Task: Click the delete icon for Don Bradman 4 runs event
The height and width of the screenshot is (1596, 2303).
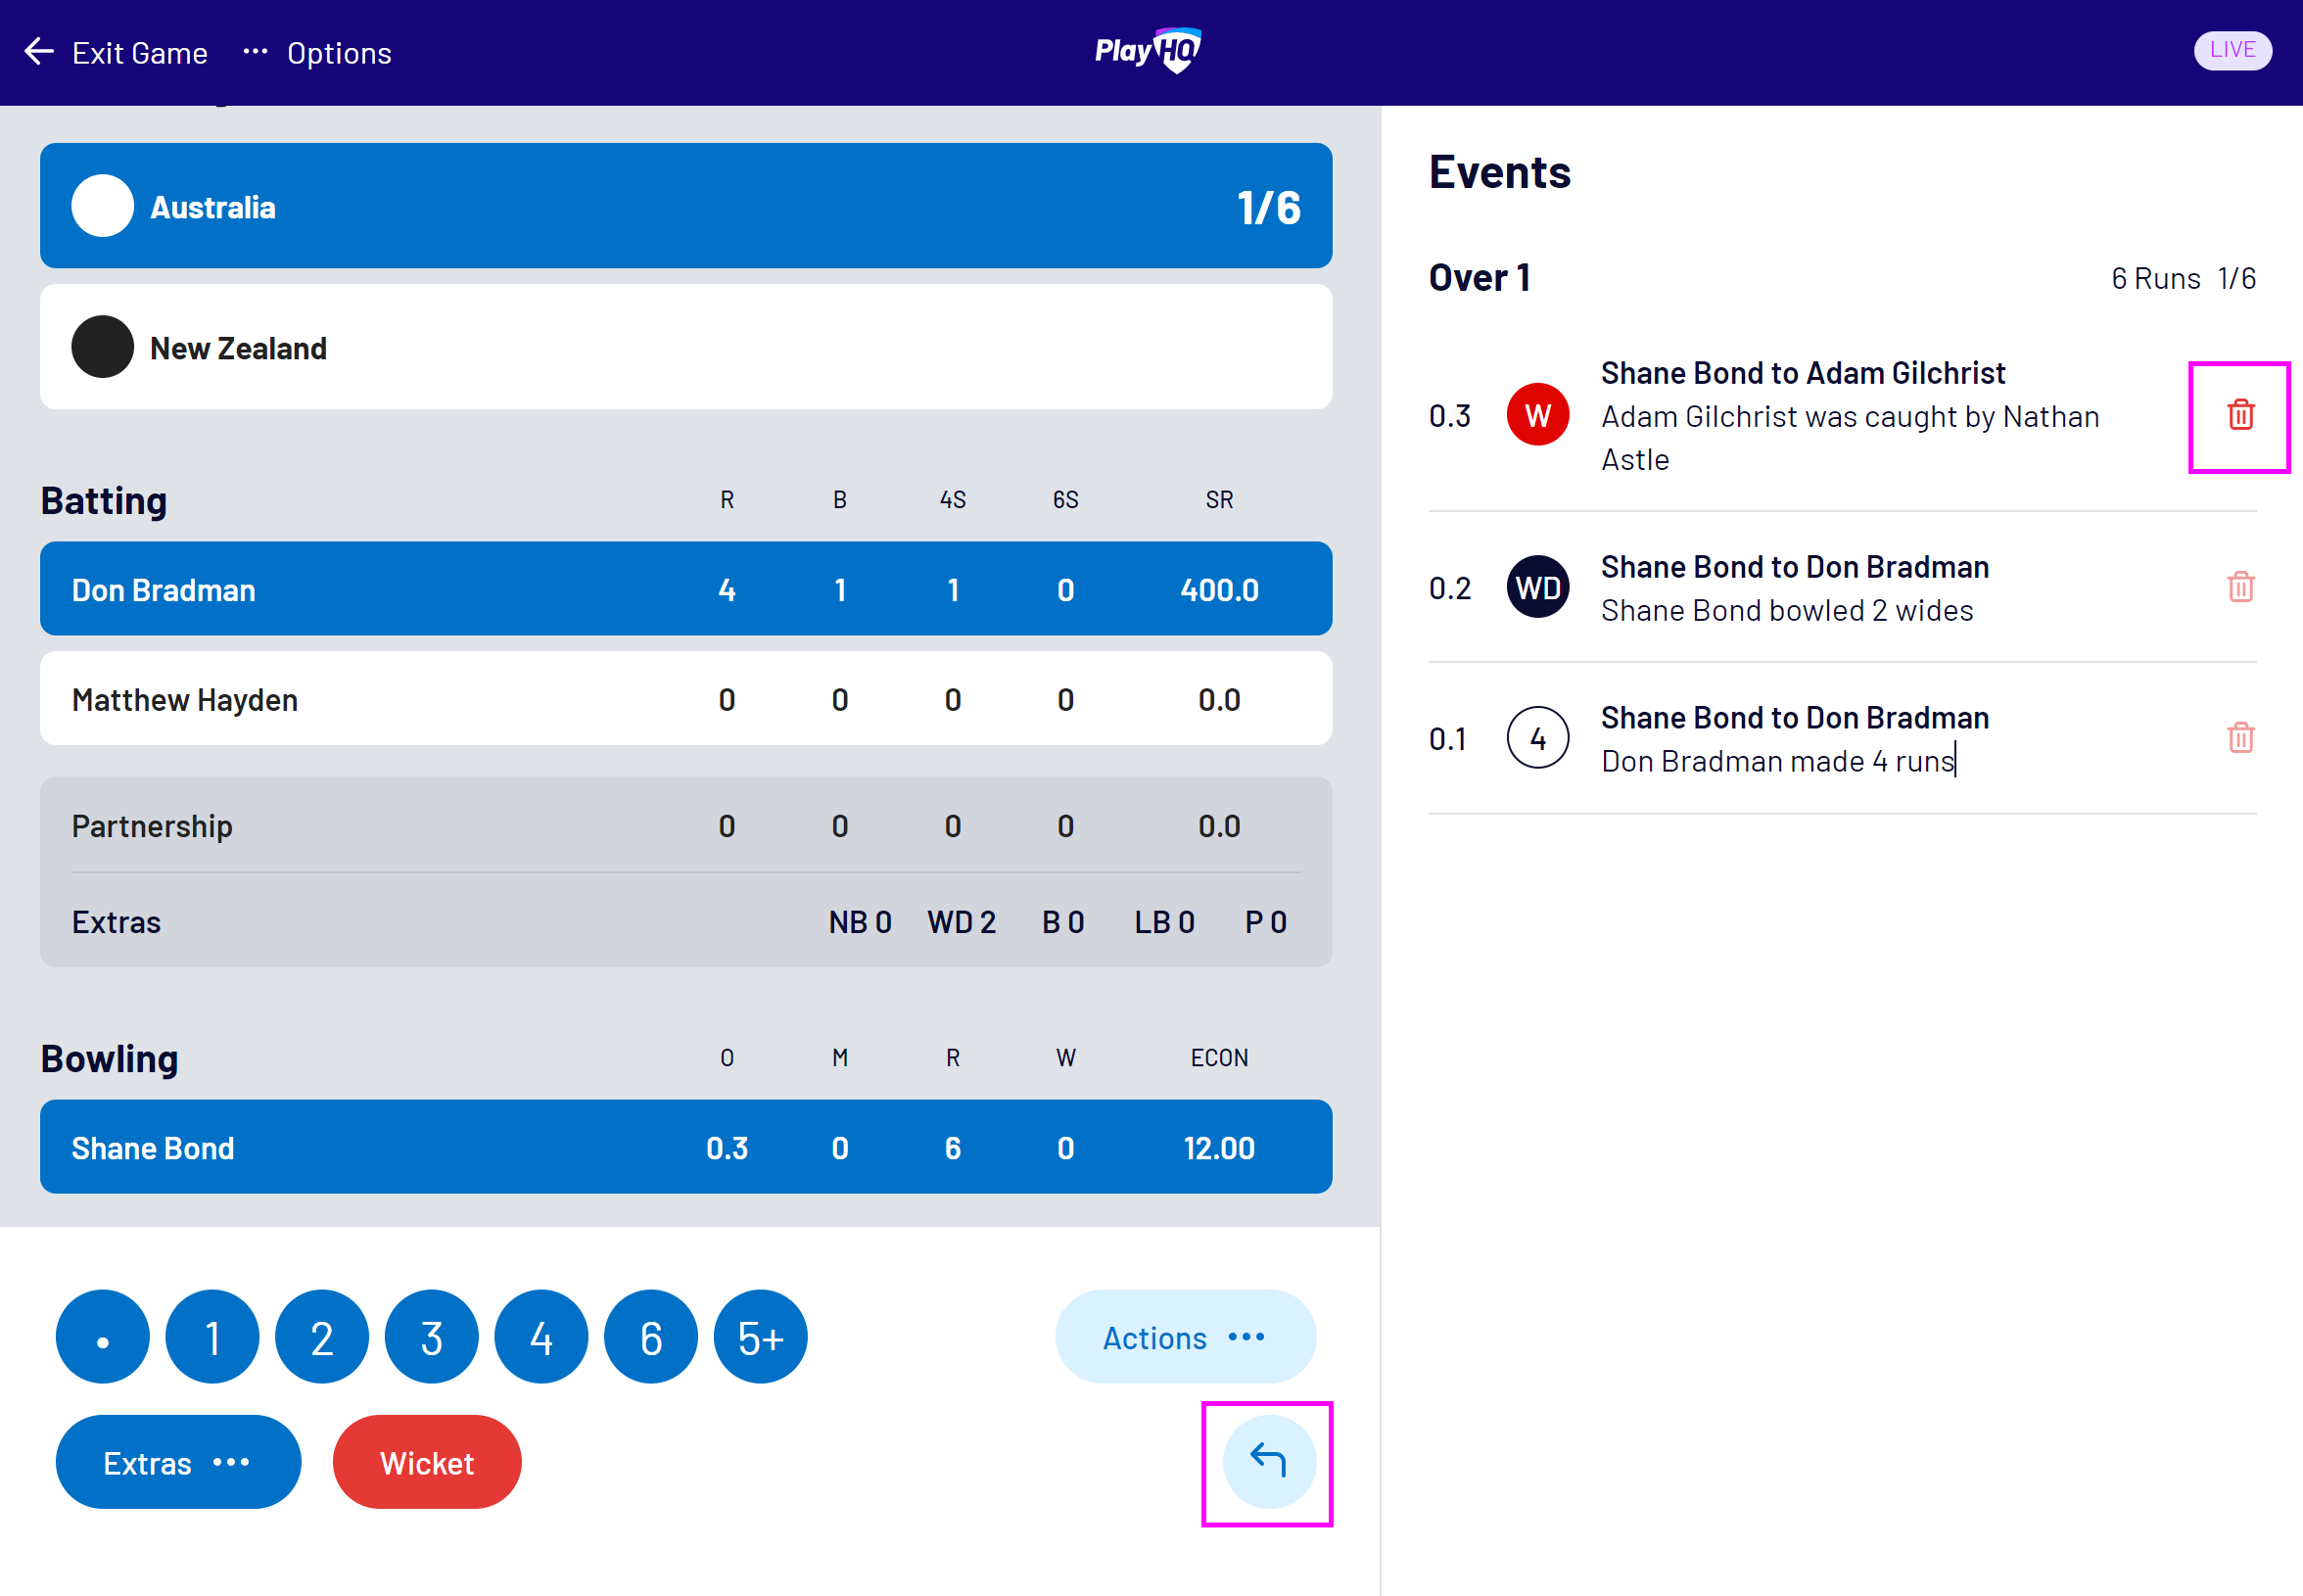Action: 2240,736
